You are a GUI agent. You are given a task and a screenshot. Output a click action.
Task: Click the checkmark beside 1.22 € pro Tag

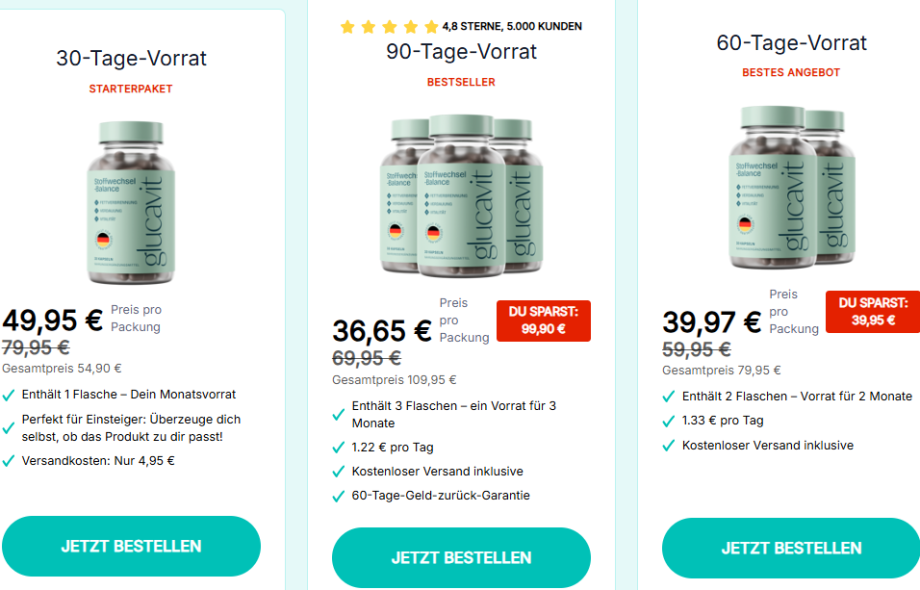[339, 448]
